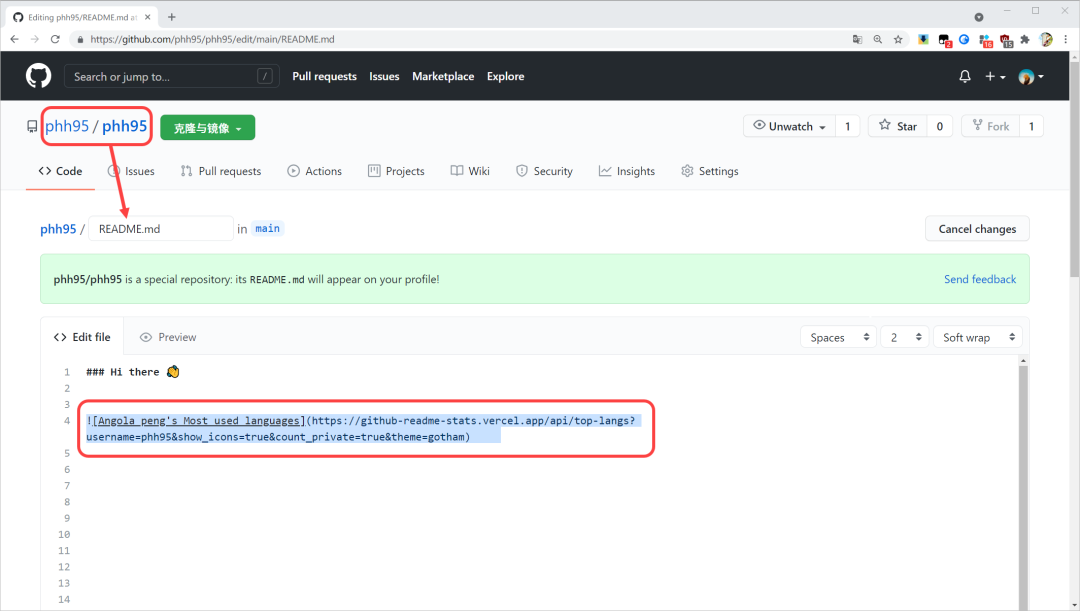Go back in browser history
Screen dimensions: 1080x611
(x=14, y=39)
